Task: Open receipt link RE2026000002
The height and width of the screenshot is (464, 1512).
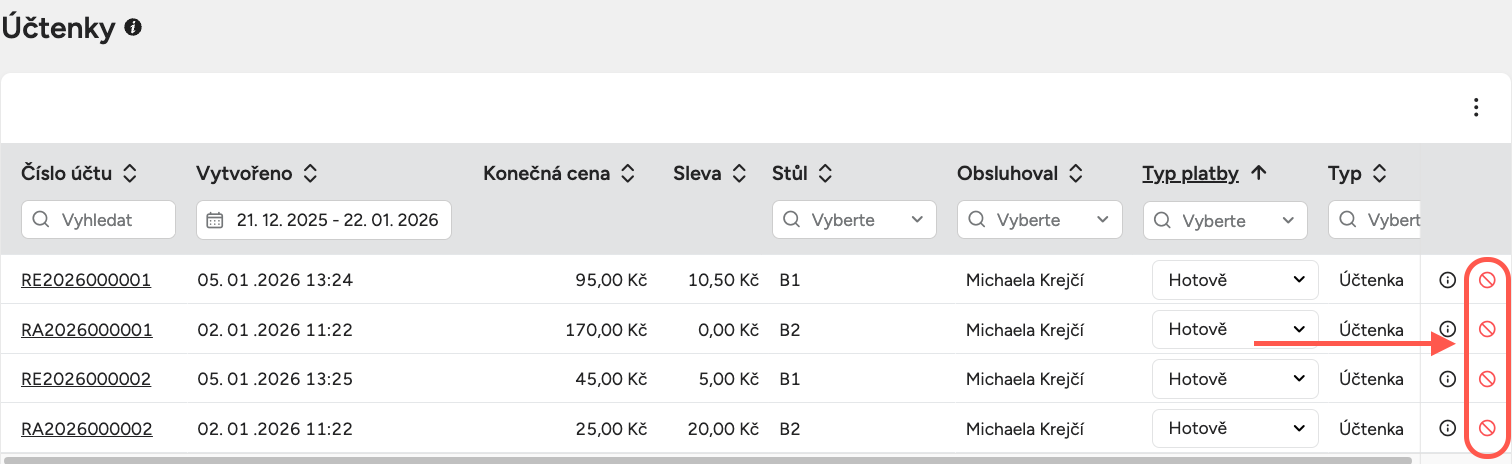Action: tap(86, 380)
